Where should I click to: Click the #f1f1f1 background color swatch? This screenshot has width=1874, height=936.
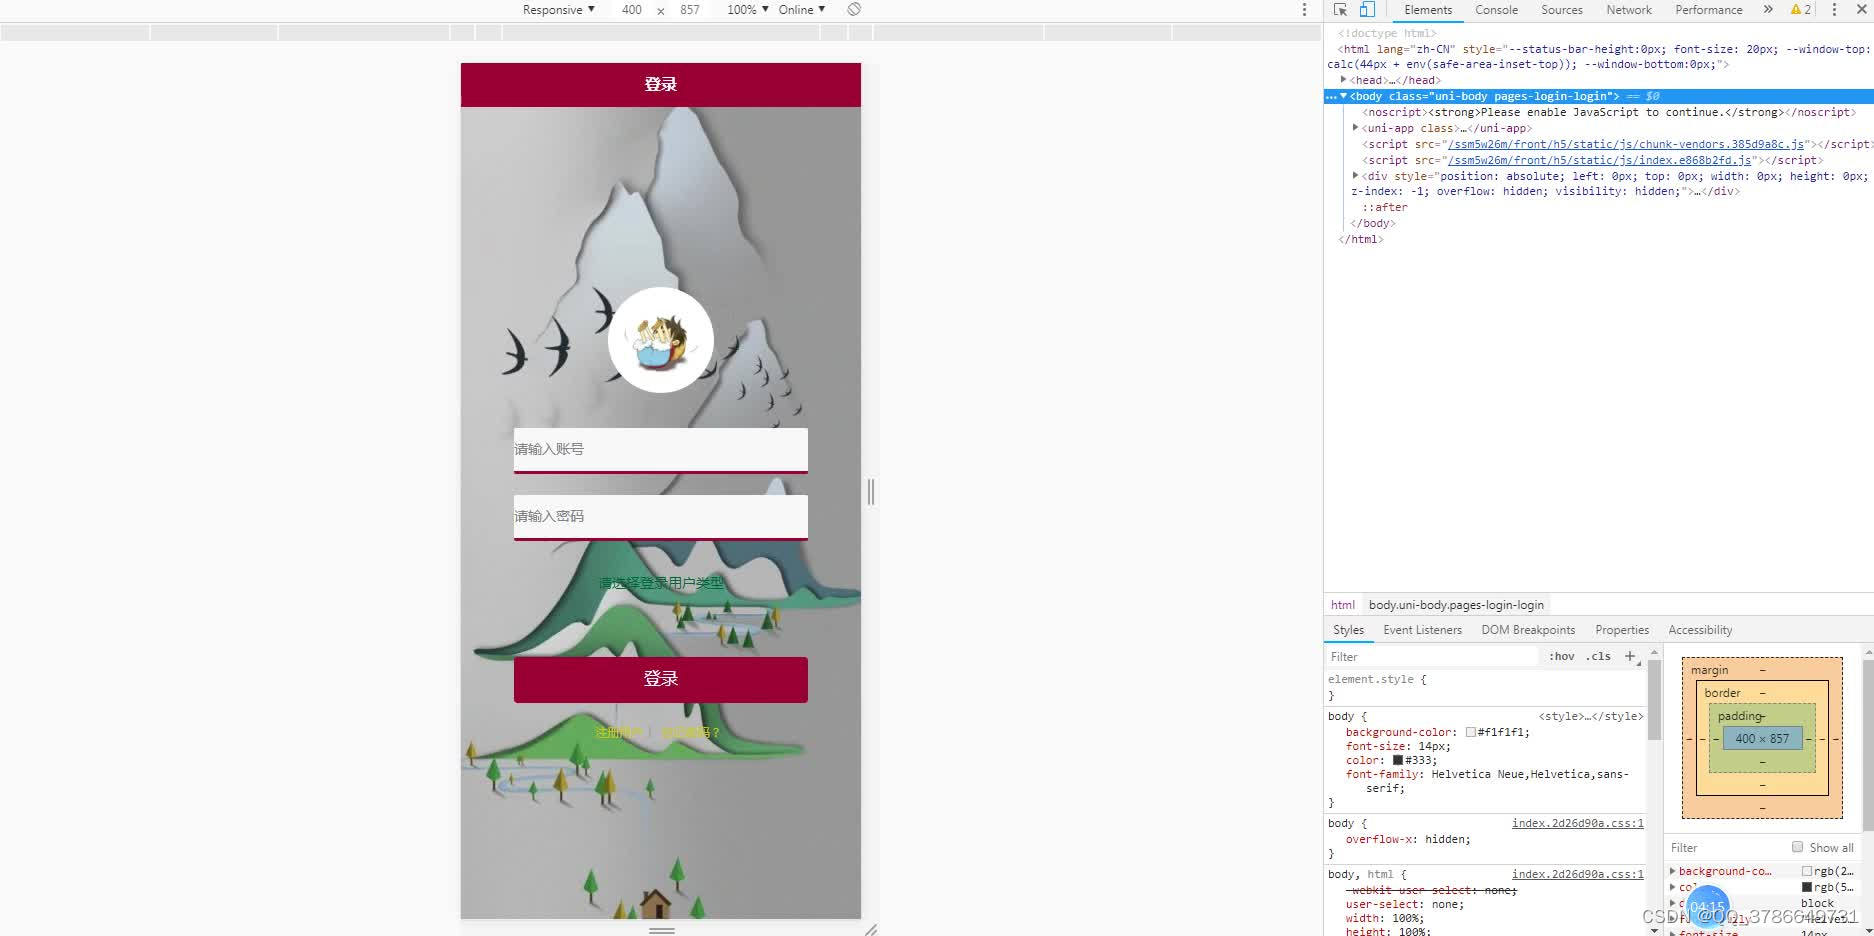pyautogui.click(x=1471, y=732)
